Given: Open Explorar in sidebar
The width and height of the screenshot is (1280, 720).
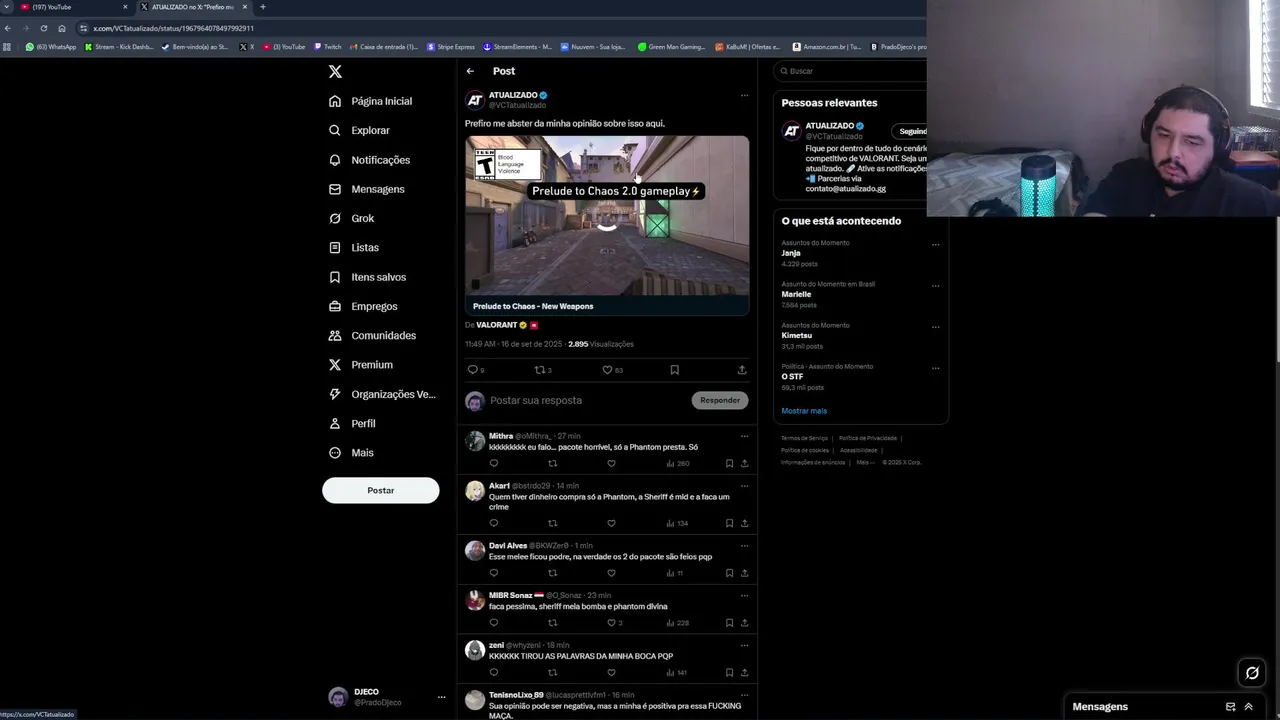Looking at the screenshot, I should 359,130.
